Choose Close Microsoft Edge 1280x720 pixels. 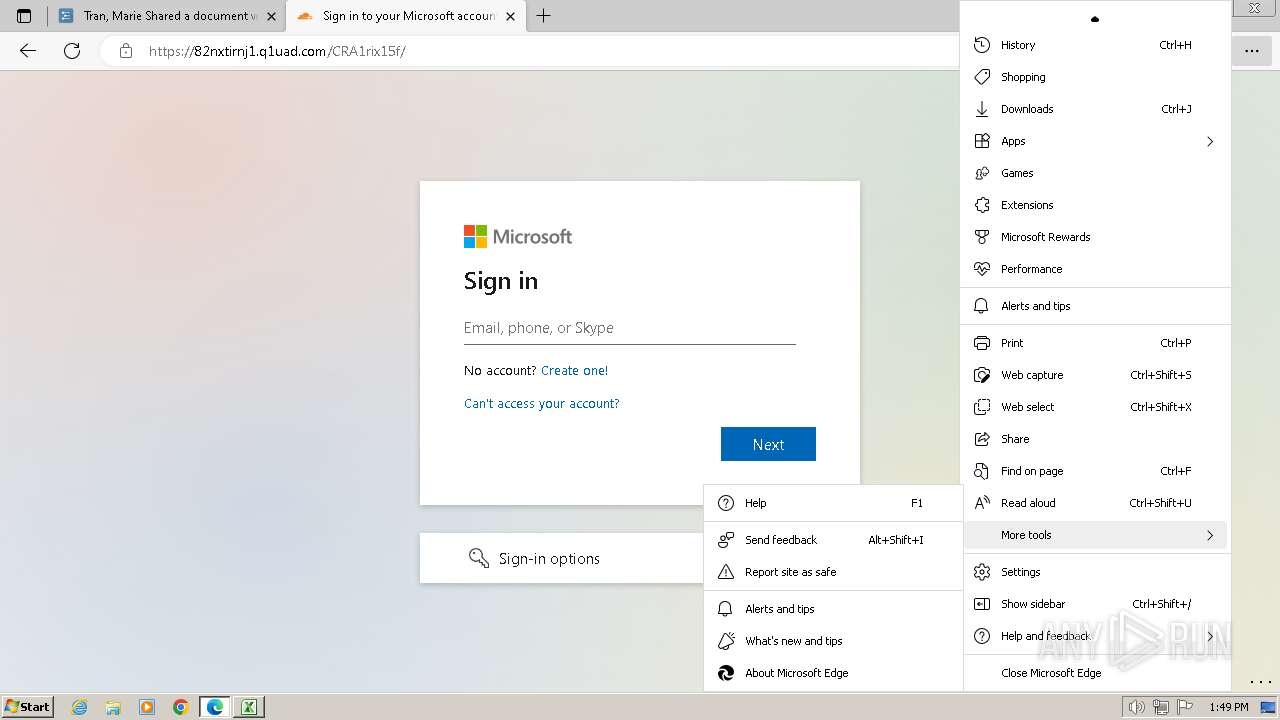pos(1095,673)
